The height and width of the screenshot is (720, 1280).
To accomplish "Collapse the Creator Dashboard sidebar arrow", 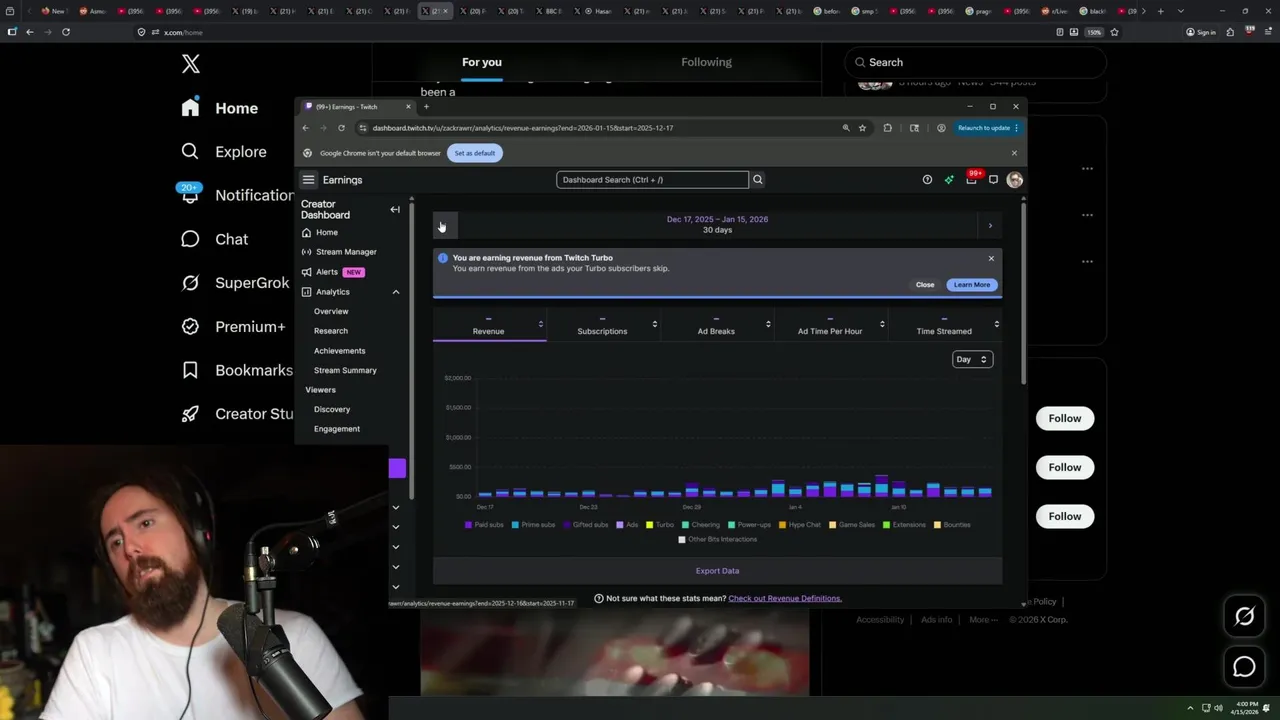I will [x=395, y=210].
